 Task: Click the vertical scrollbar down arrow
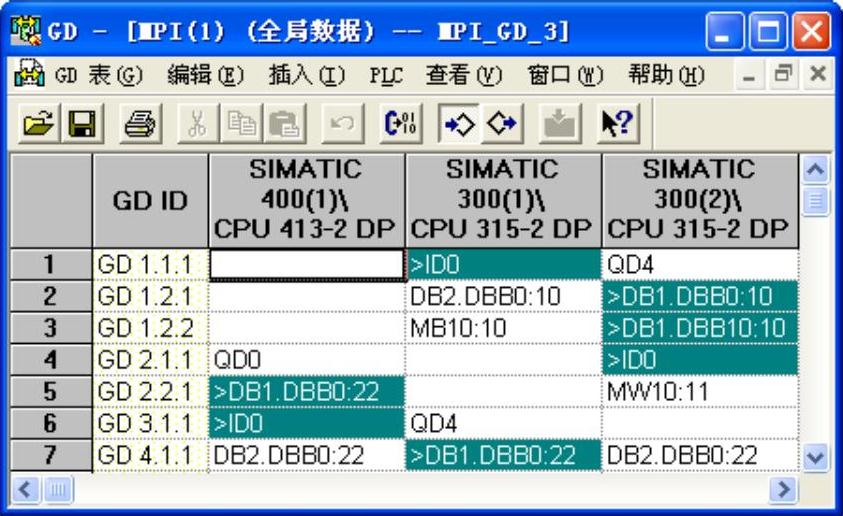pos(815,457)
